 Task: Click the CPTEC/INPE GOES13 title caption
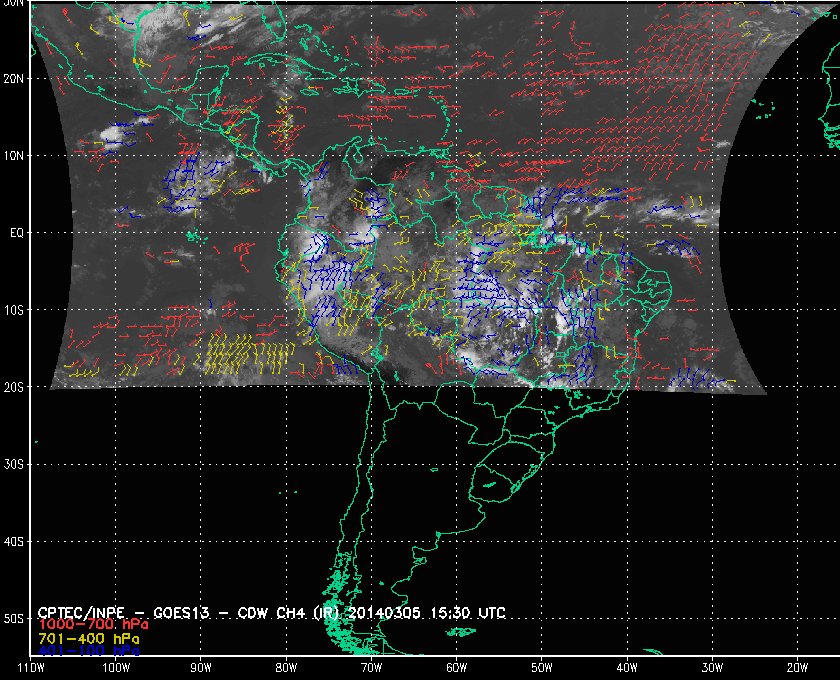click(x=272, y=613)
